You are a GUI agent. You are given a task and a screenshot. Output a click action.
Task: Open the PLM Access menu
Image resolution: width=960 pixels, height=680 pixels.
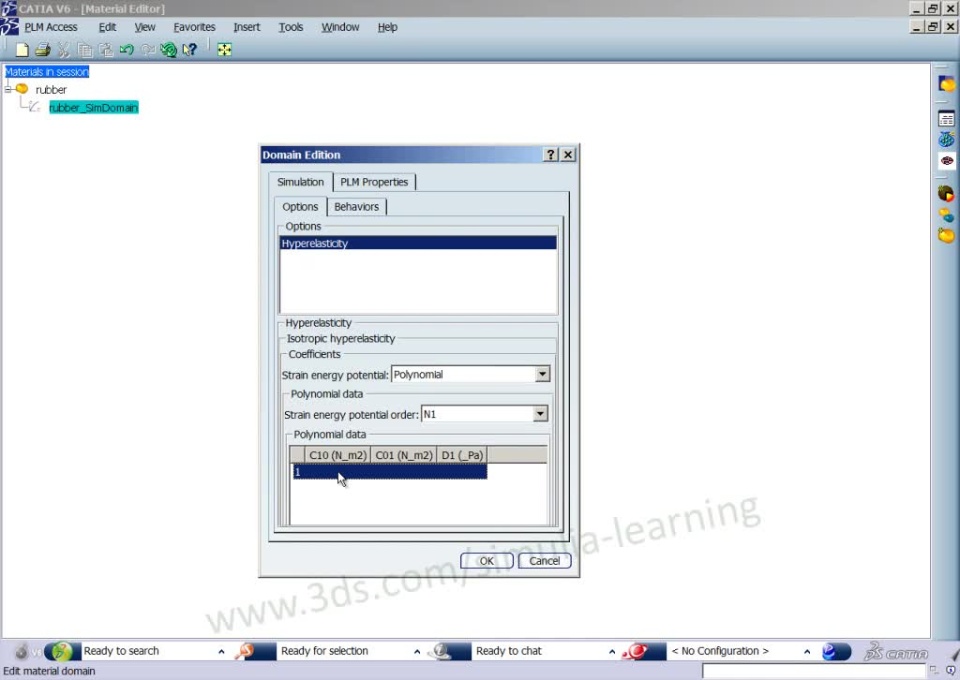(51, 27)
